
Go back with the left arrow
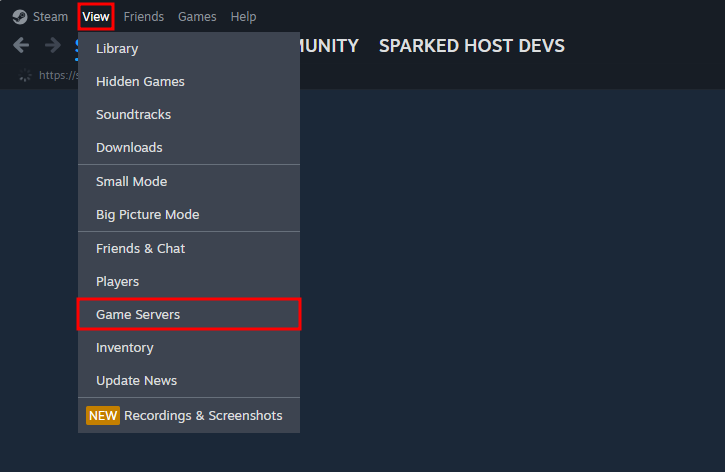21,45
